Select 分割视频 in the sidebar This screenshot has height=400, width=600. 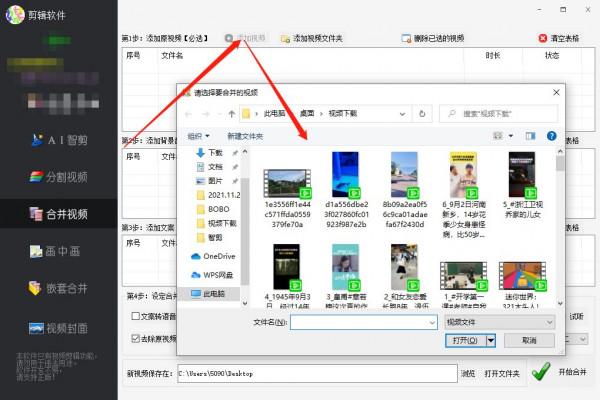(59, 177)
